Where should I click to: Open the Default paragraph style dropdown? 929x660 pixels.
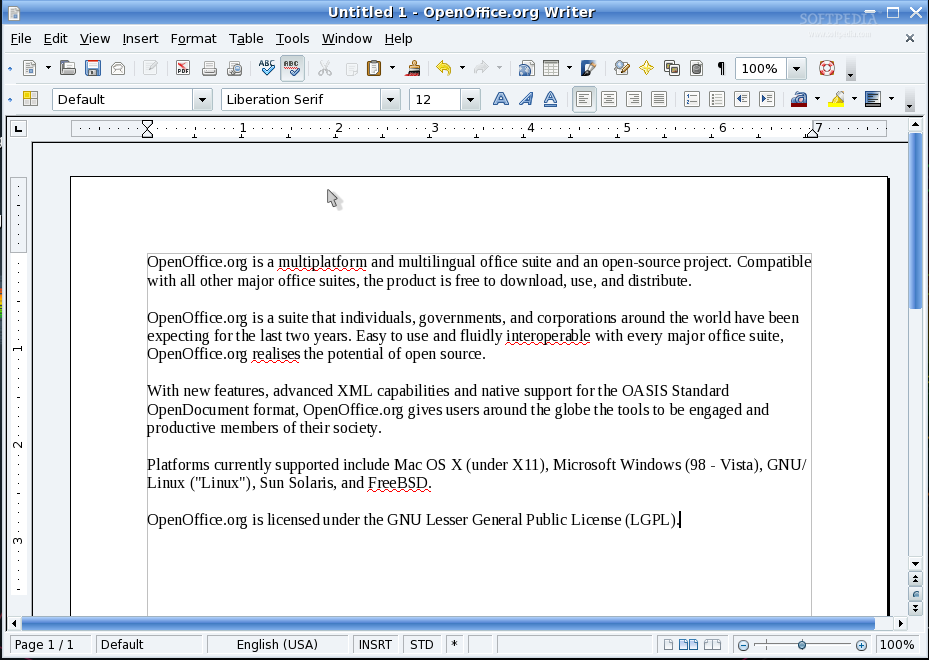[x=203, y=99]
